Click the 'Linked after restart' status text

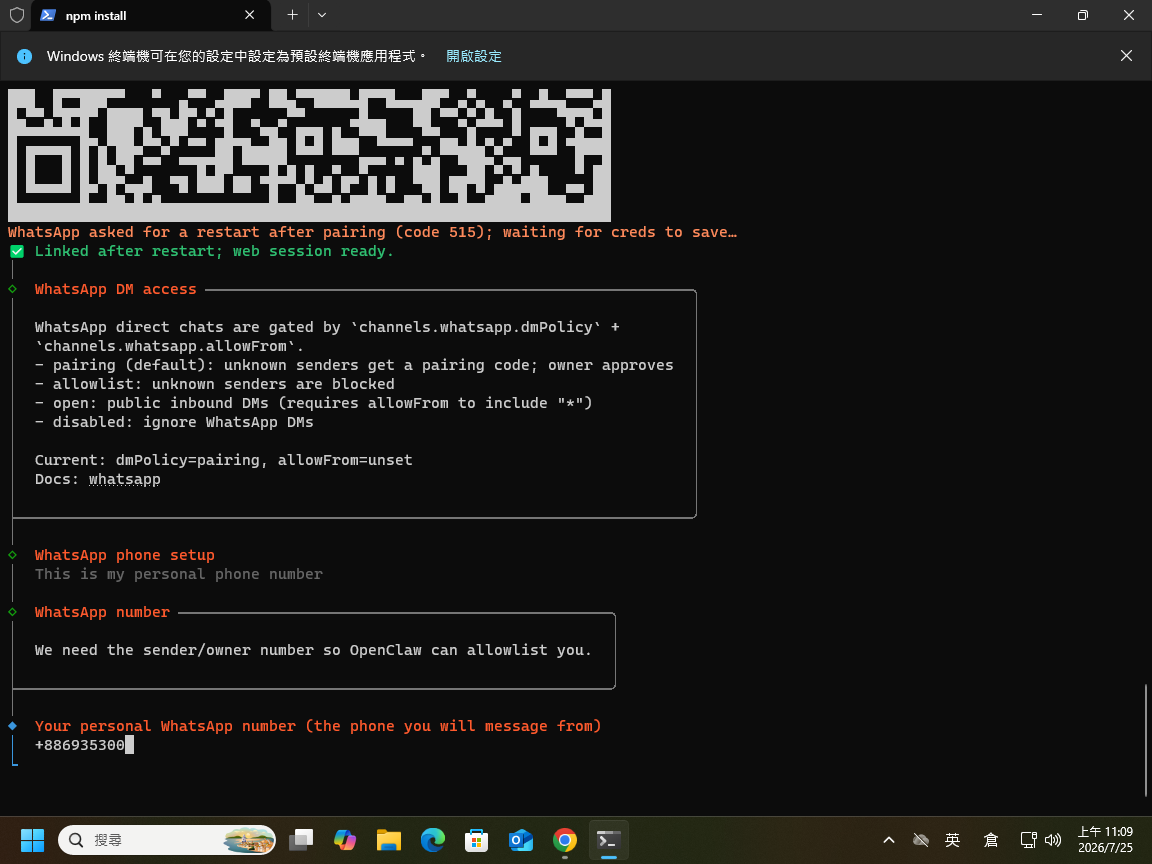(214, 251)
